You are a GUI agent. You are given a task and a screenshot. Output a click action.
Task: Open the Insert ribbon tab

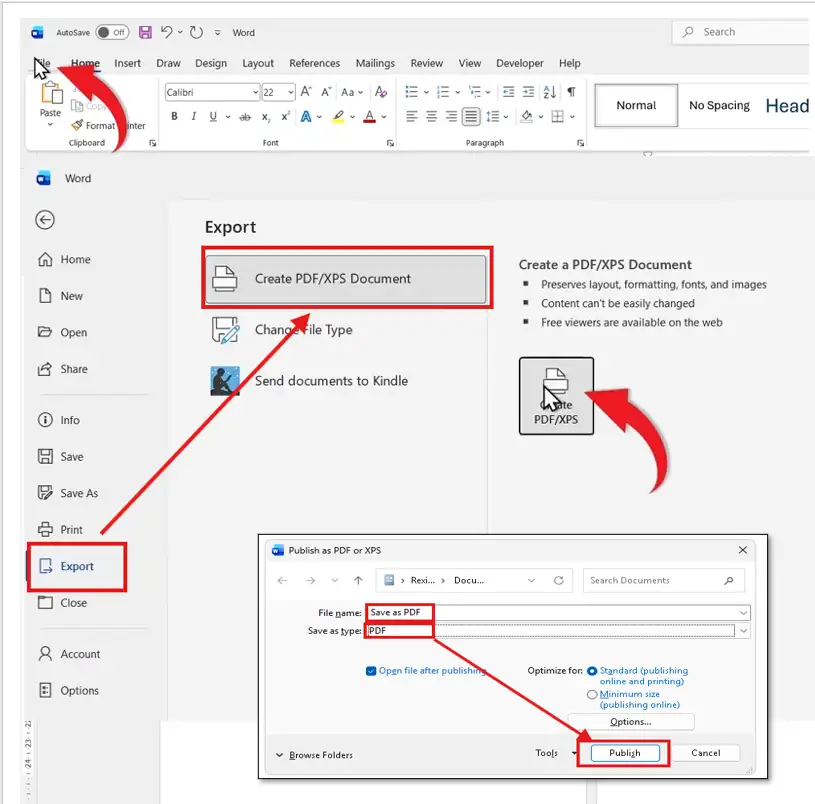point(127,63)
